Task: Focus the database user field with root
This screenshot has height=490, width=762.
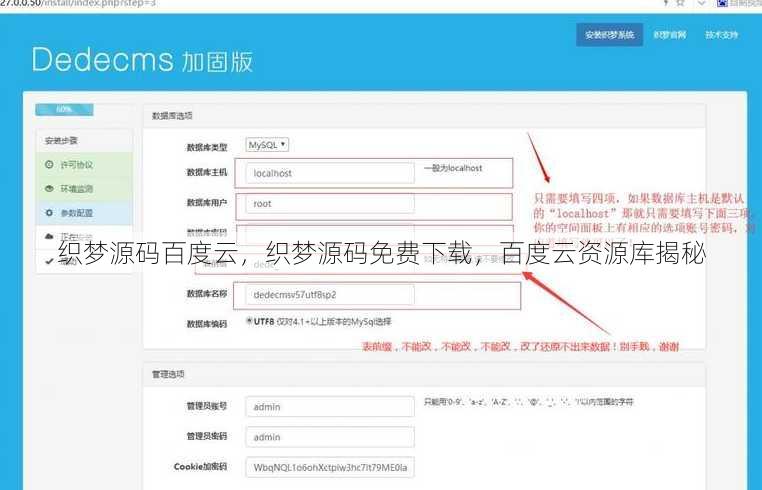Action: tap(330, 204)
